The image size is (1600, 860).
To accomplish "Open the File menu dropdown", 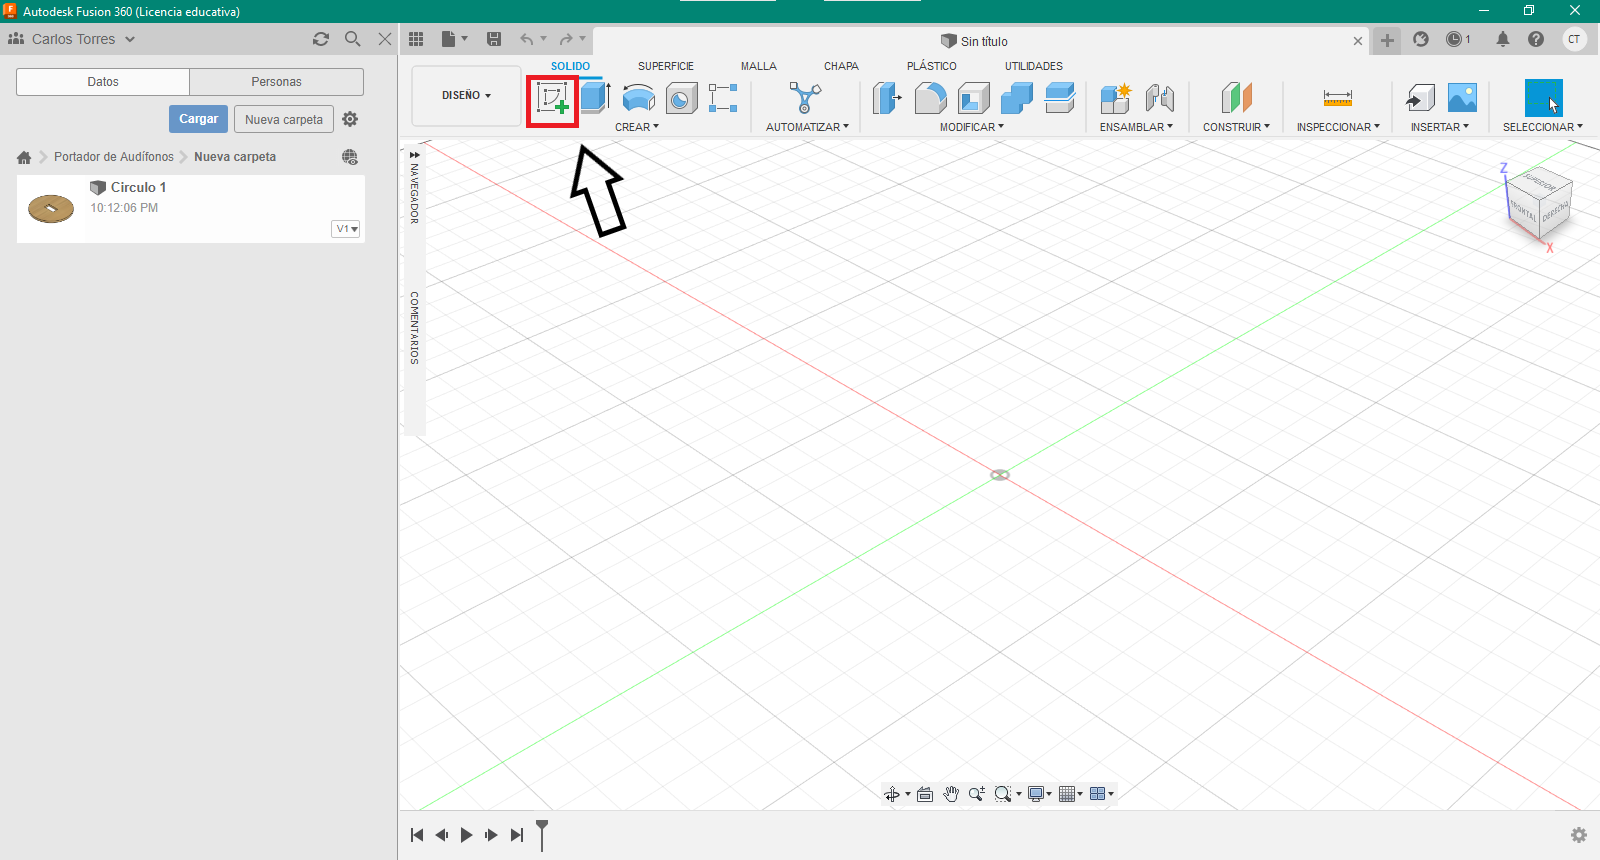I will [454, 39].
